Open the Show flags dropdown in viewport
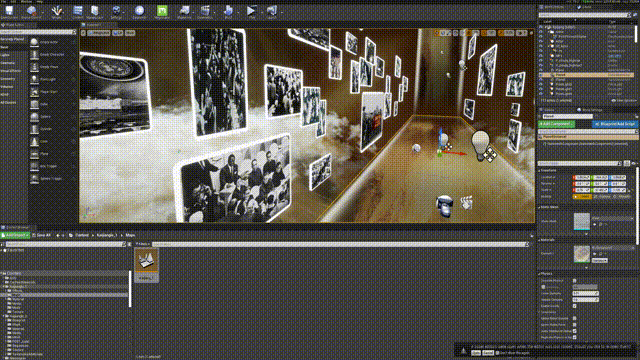640x360 pixels. click(130, 33)
